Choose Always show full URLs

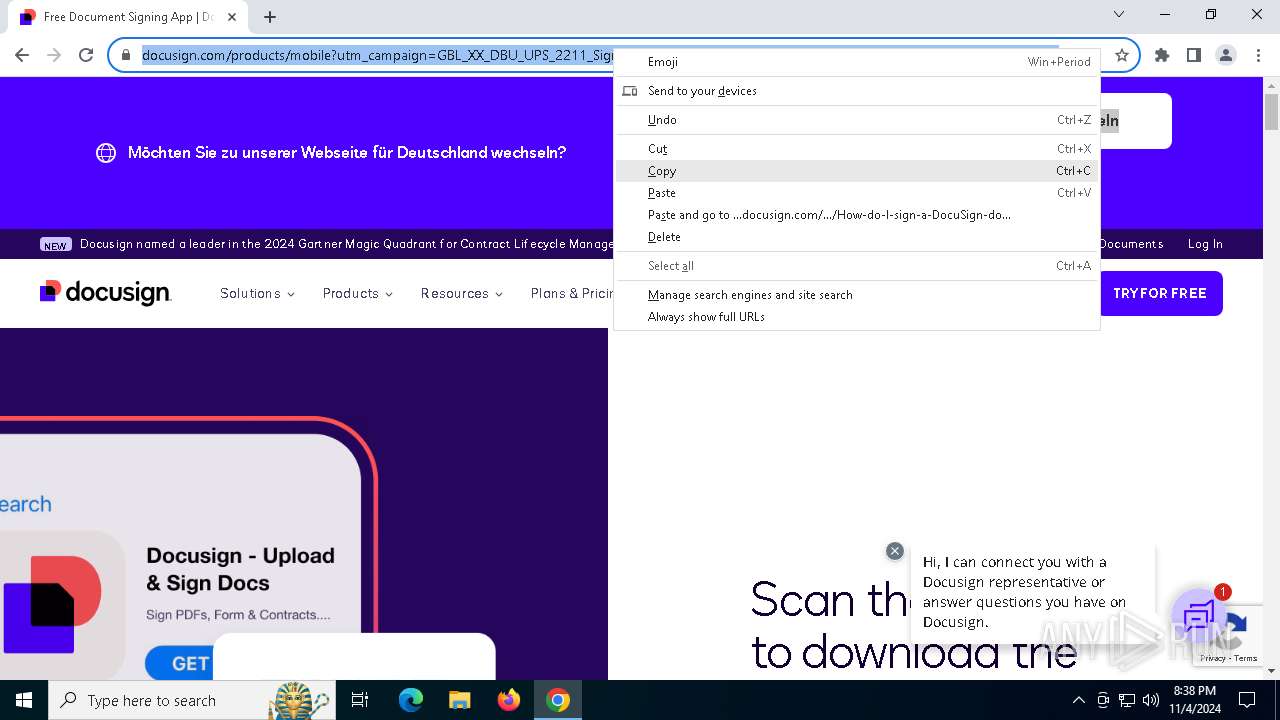point(857,317)
